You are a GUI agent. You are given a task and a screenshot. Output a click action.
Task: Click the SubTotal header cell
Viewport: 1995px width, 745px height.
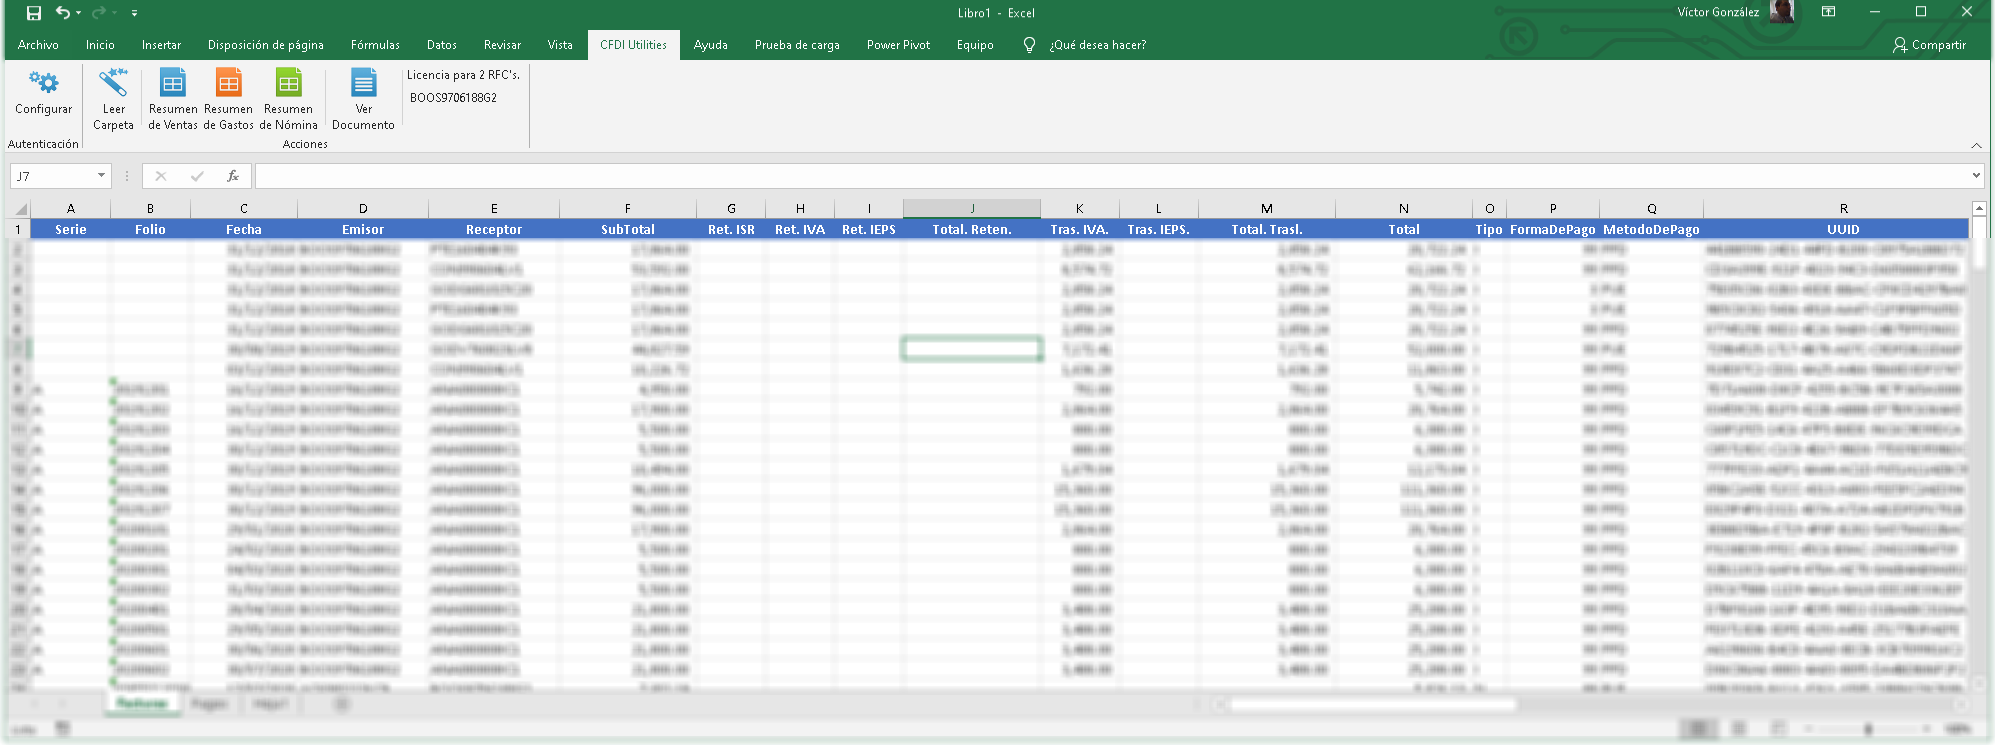(627, 229)
